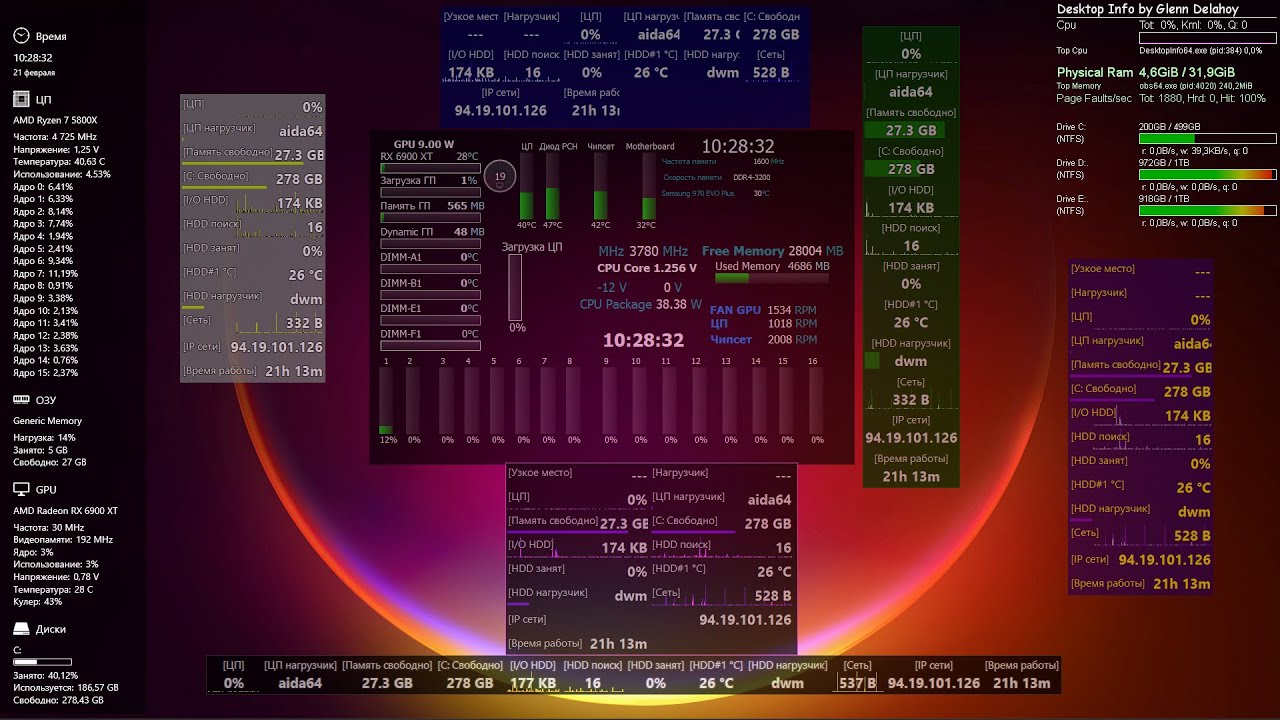Click the drive icon beside Диски
The height and width of the screenshot is (720, 1280).
point(21,629)
